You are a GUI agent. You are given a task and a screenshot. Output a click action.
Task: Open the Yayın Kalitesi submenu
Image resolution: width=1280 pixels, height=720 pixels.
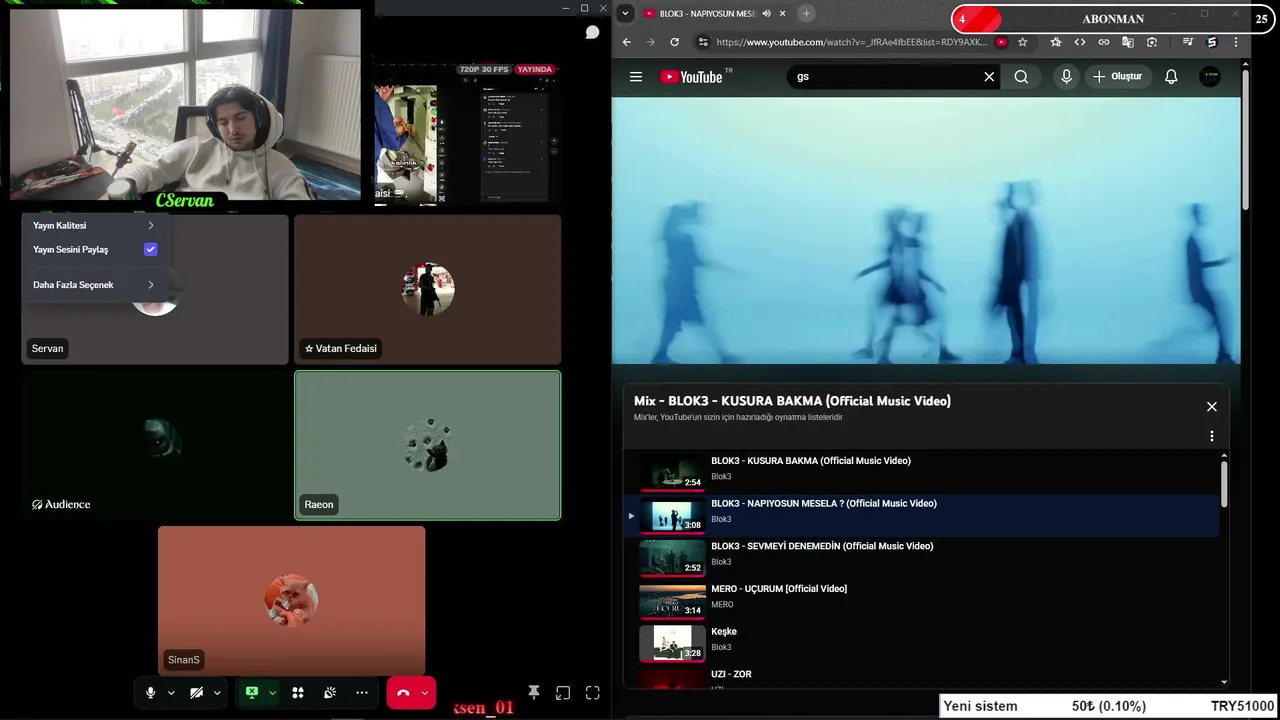[93, 226]
